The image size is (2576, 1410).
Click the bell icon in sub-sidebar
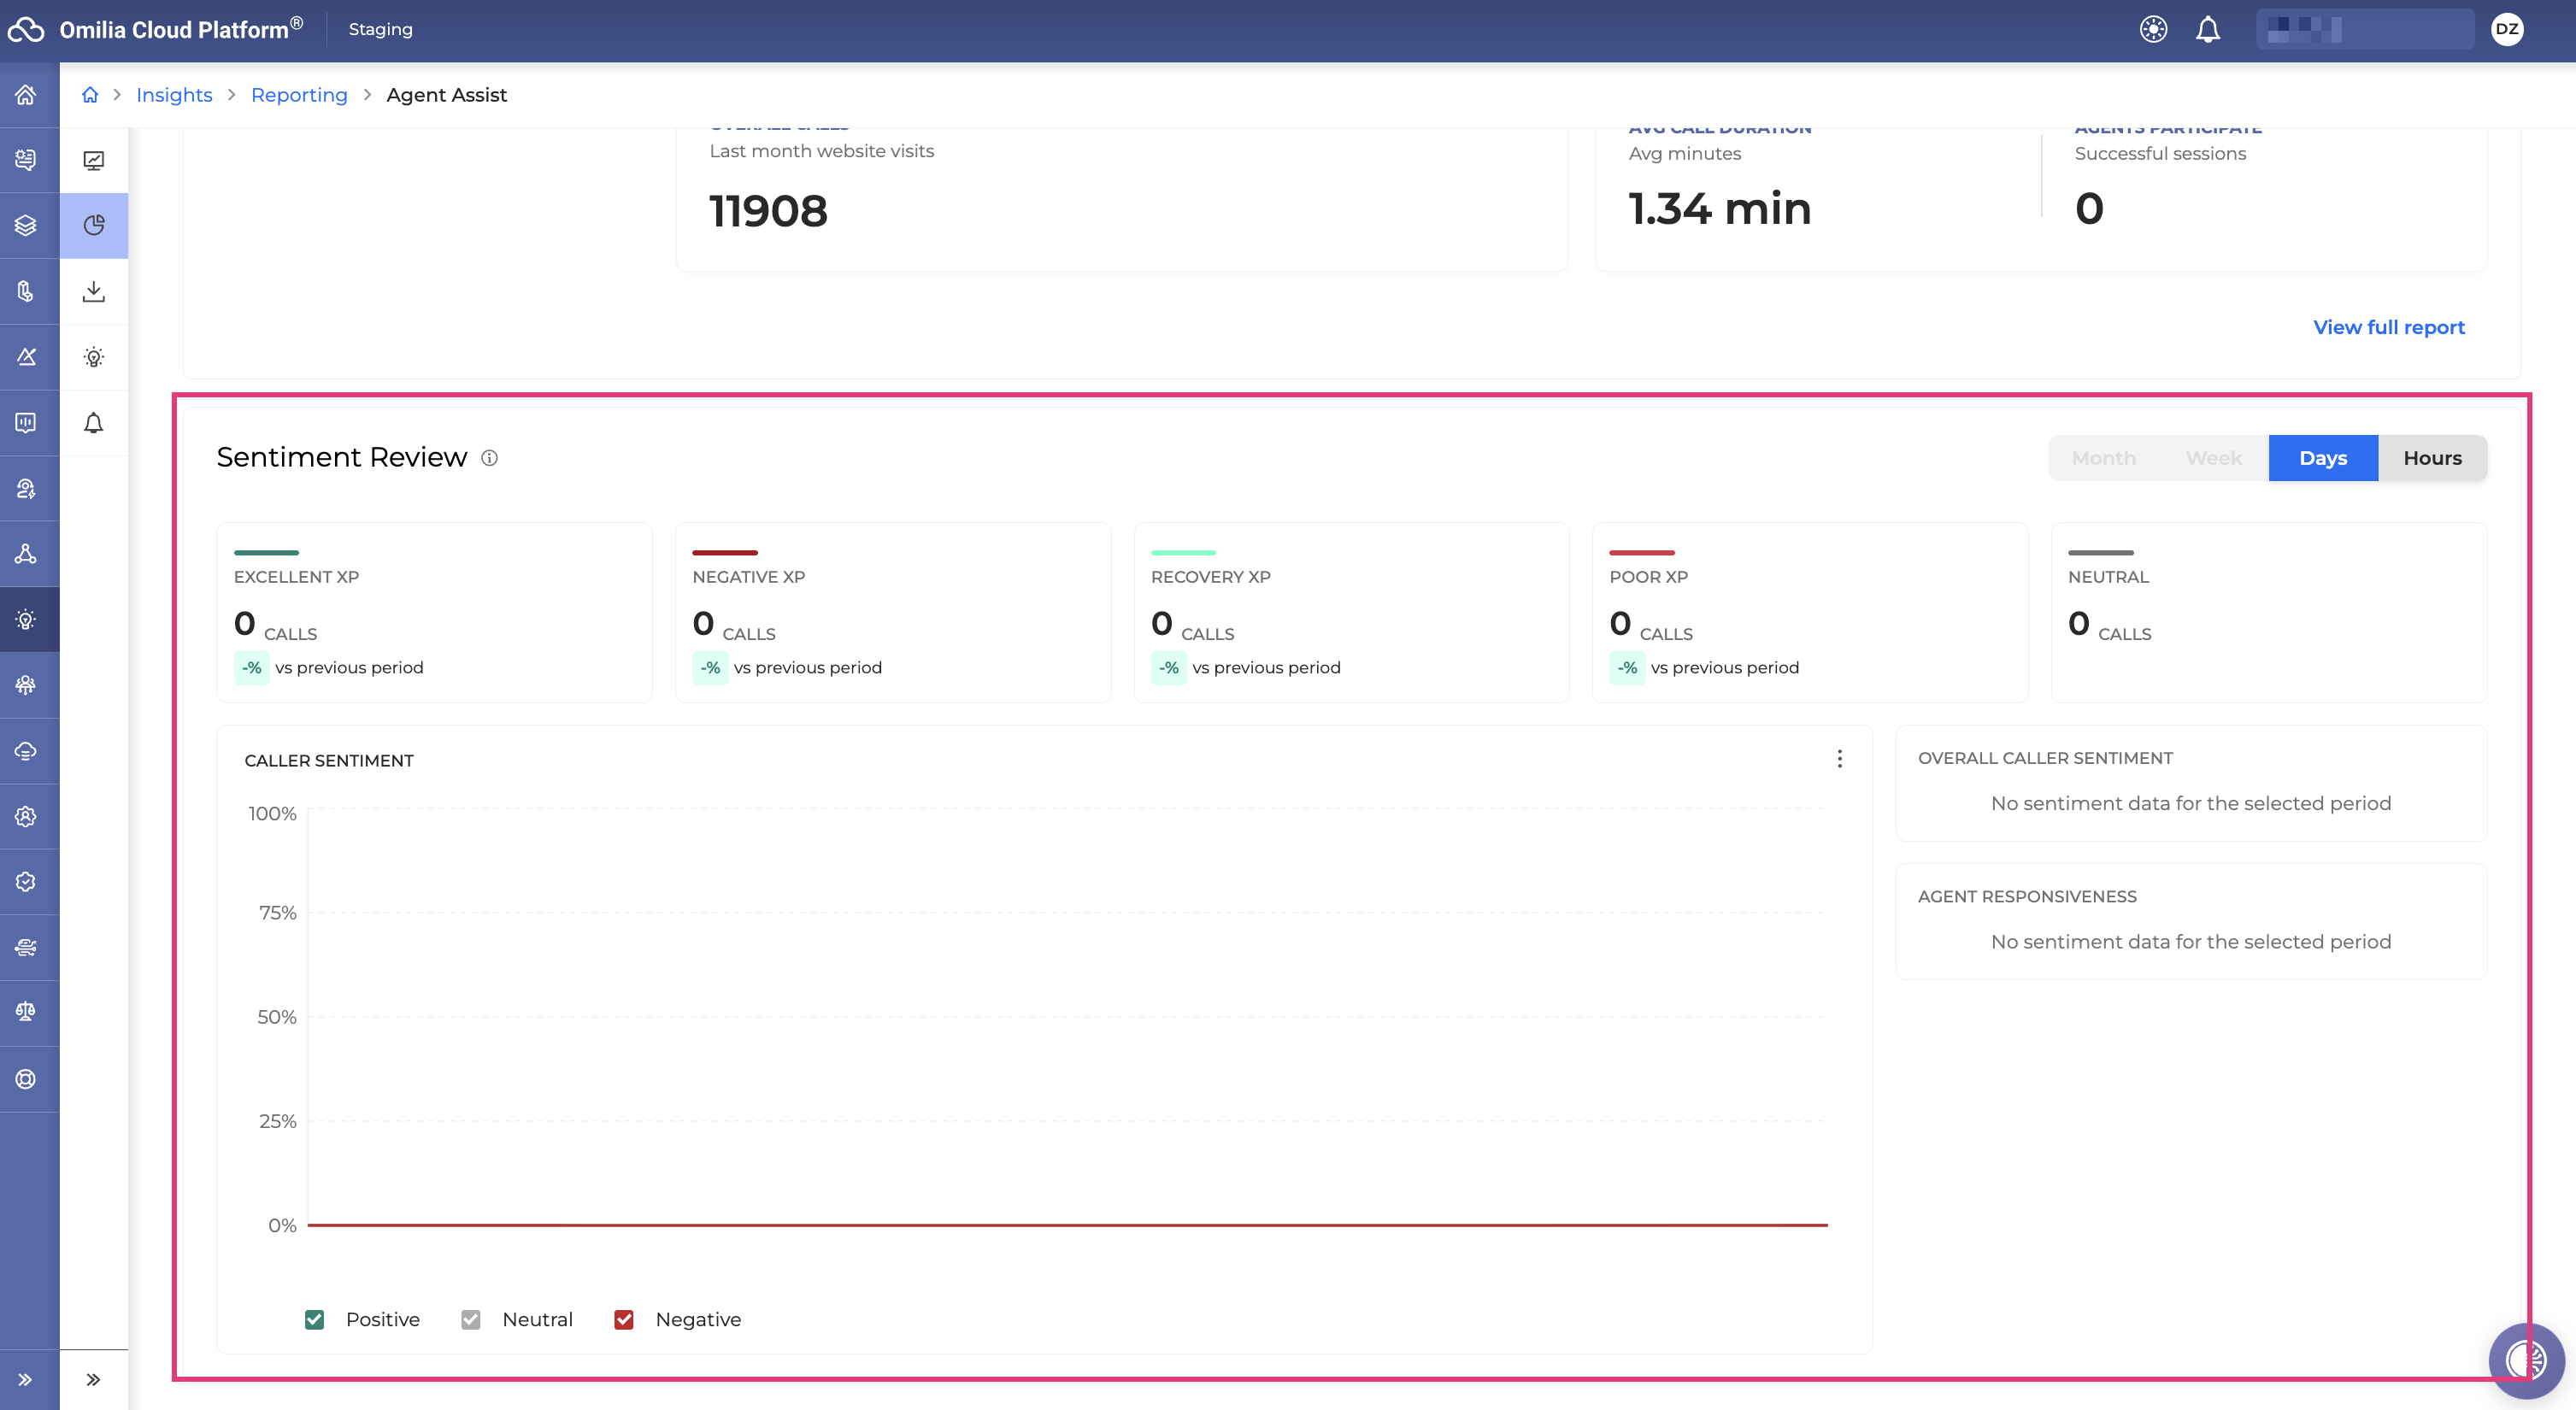coord(94,423)
